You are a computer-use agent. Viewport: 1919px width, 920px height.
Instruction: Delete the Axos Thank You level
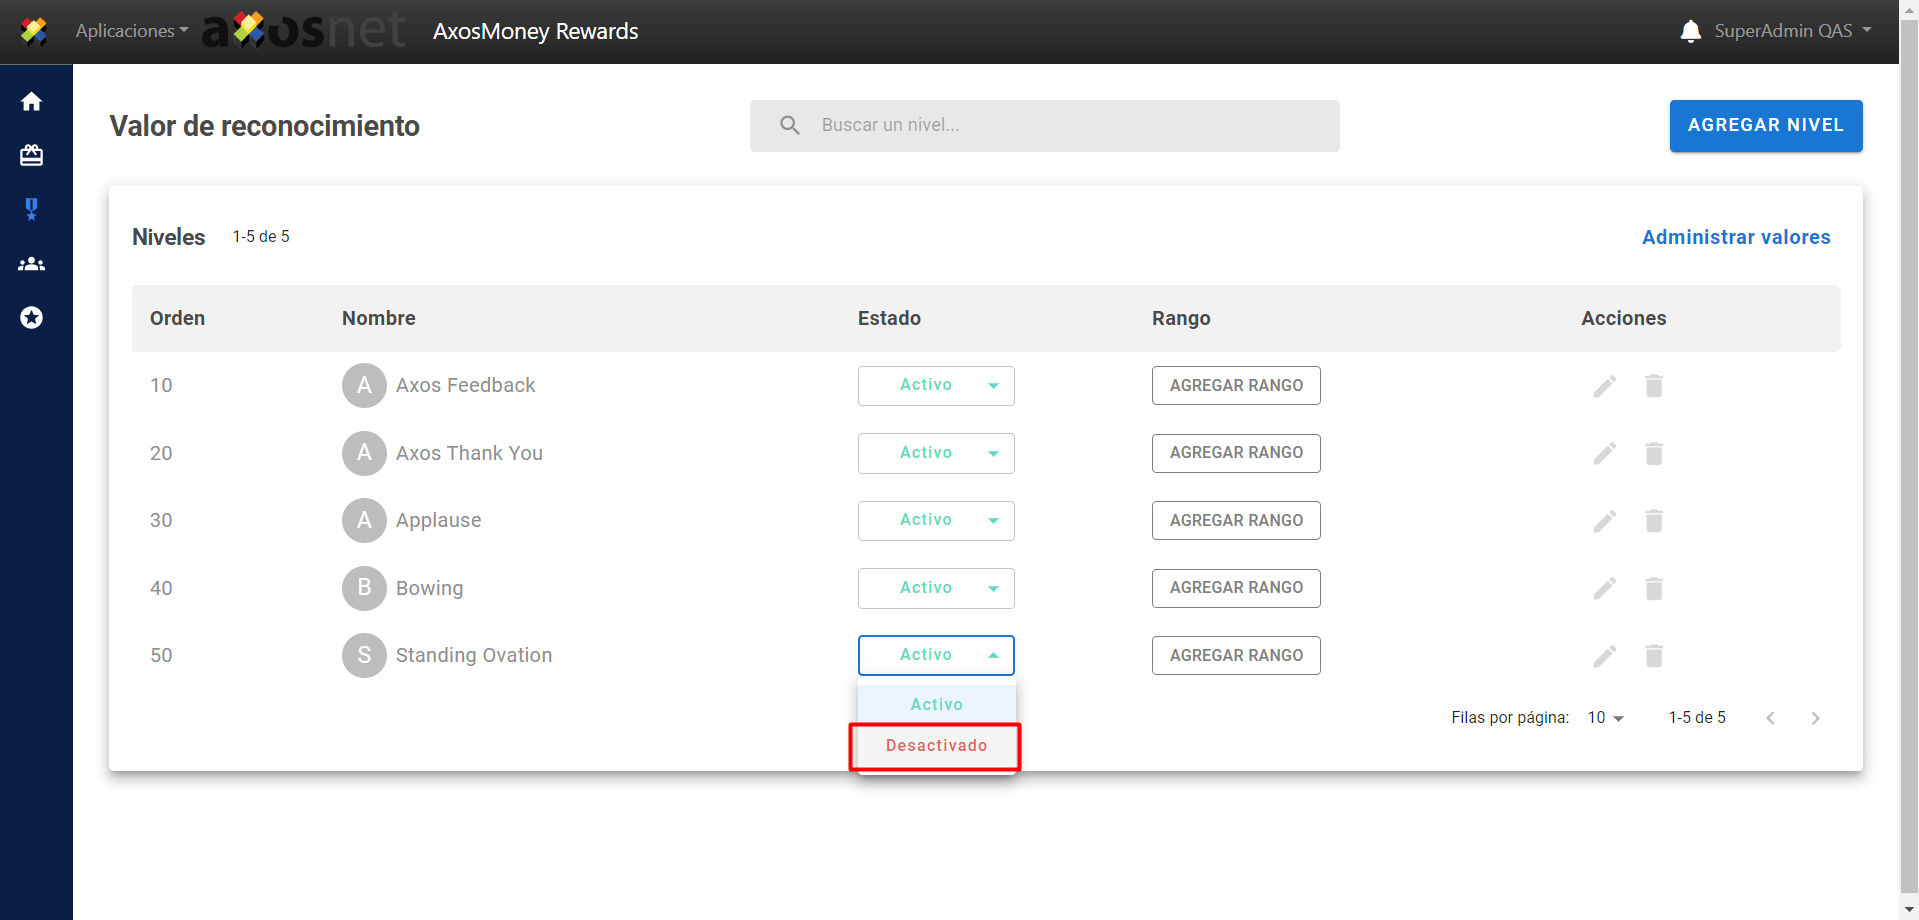point(1653,454)
